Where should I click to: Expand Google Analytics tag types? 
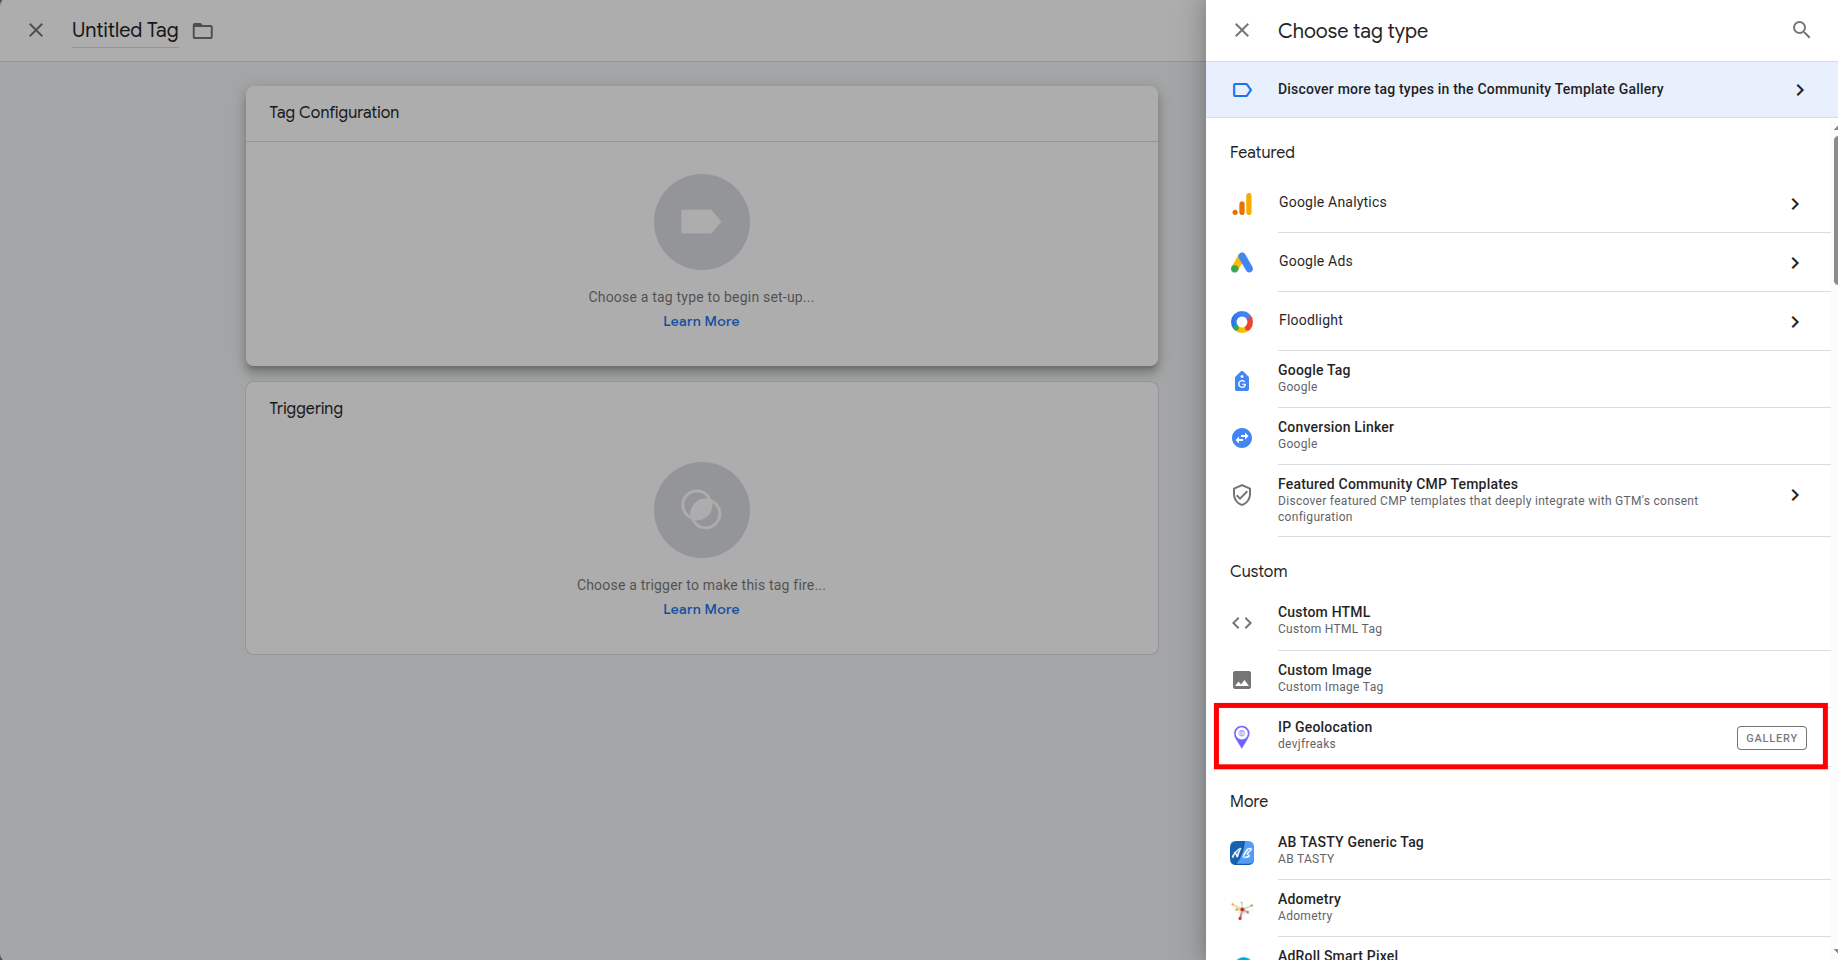[1795, 204]
